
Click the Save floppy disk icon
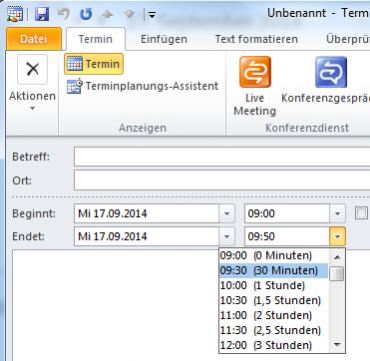coord(42,14)
